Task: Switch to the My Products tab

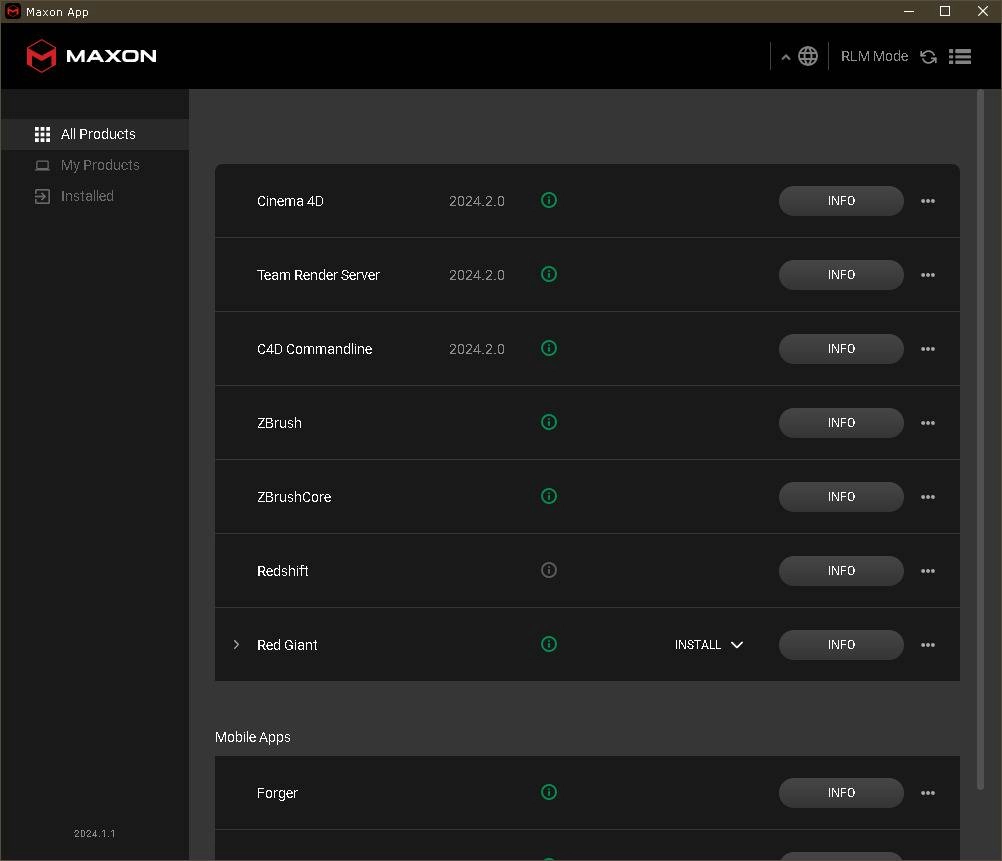Action: point(95,166)
